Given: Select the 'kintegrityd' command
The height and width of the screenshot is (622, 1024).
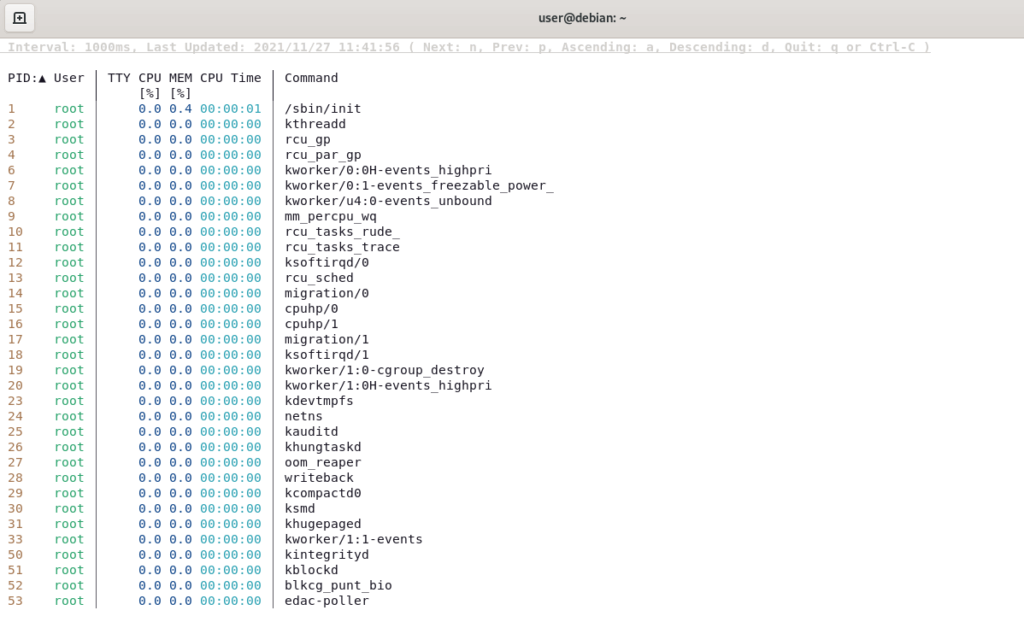Looking at the screenshot, I should (327, 555).
